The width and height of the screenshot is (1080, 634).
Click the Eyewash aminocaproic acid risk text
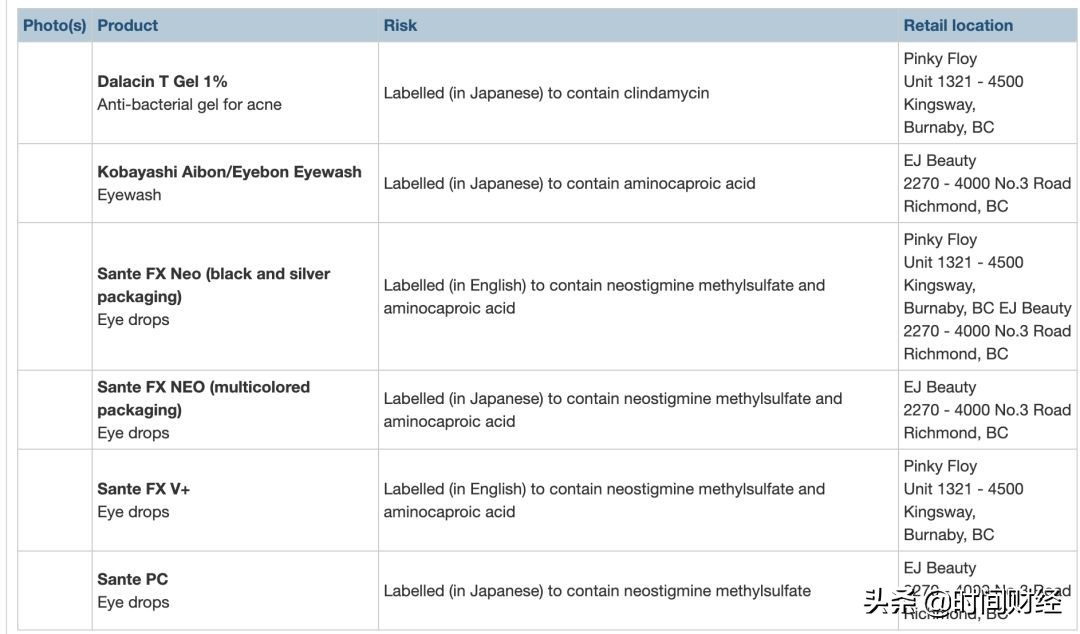(x=569, y=183)
